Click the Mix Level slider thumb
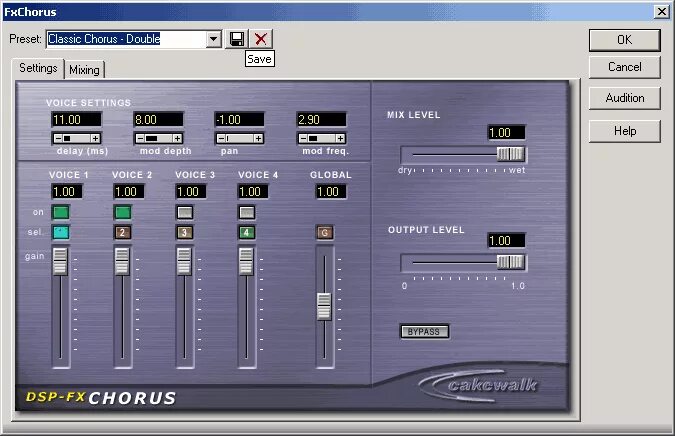 pyautogui.click(x=511, y=154)
